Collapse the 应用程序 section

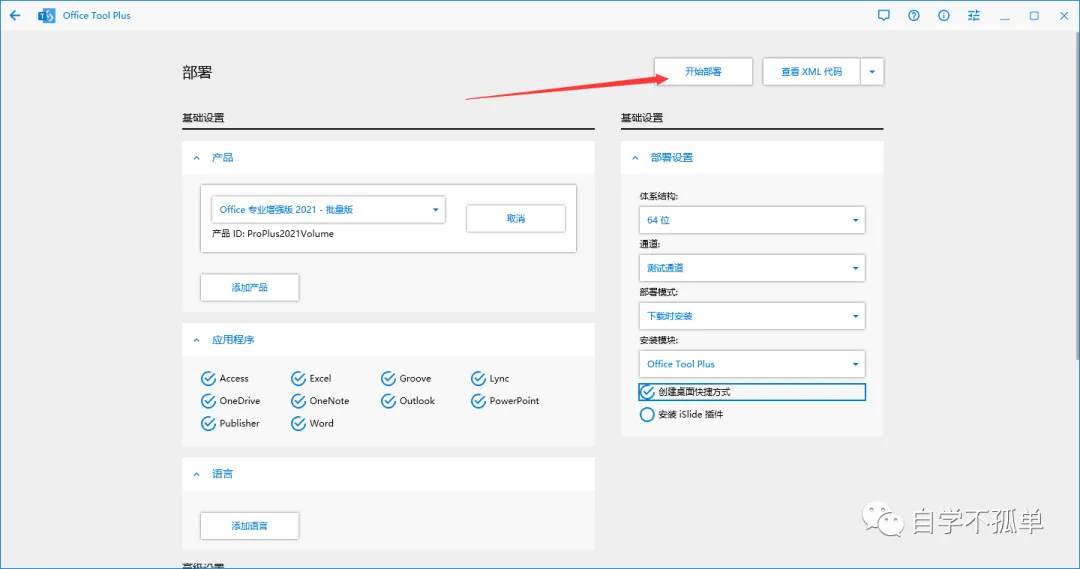pos(196,340)
